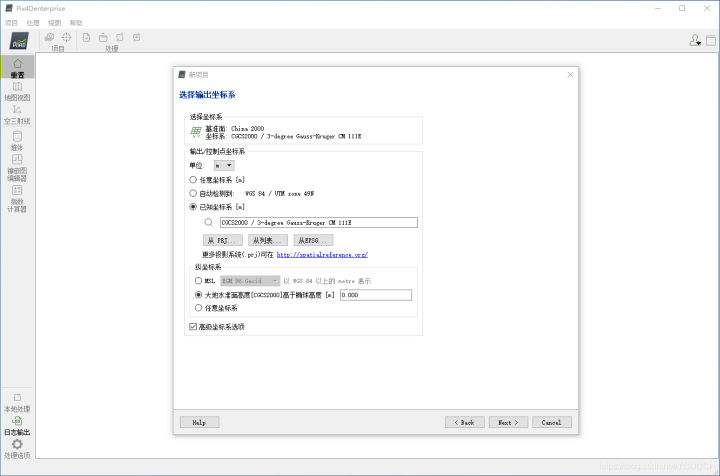This screenshot has width=720, height=476.
Task: Select the MSL vertical coordinate radio button
Action: [199, 281]
